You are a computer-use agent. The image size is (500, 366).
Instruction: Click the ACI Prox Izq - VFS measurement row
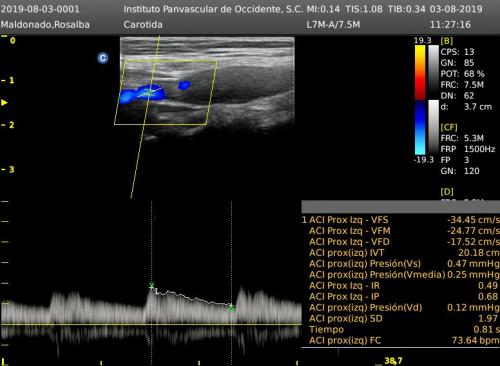pyautogui.click(x=401, y=220)
